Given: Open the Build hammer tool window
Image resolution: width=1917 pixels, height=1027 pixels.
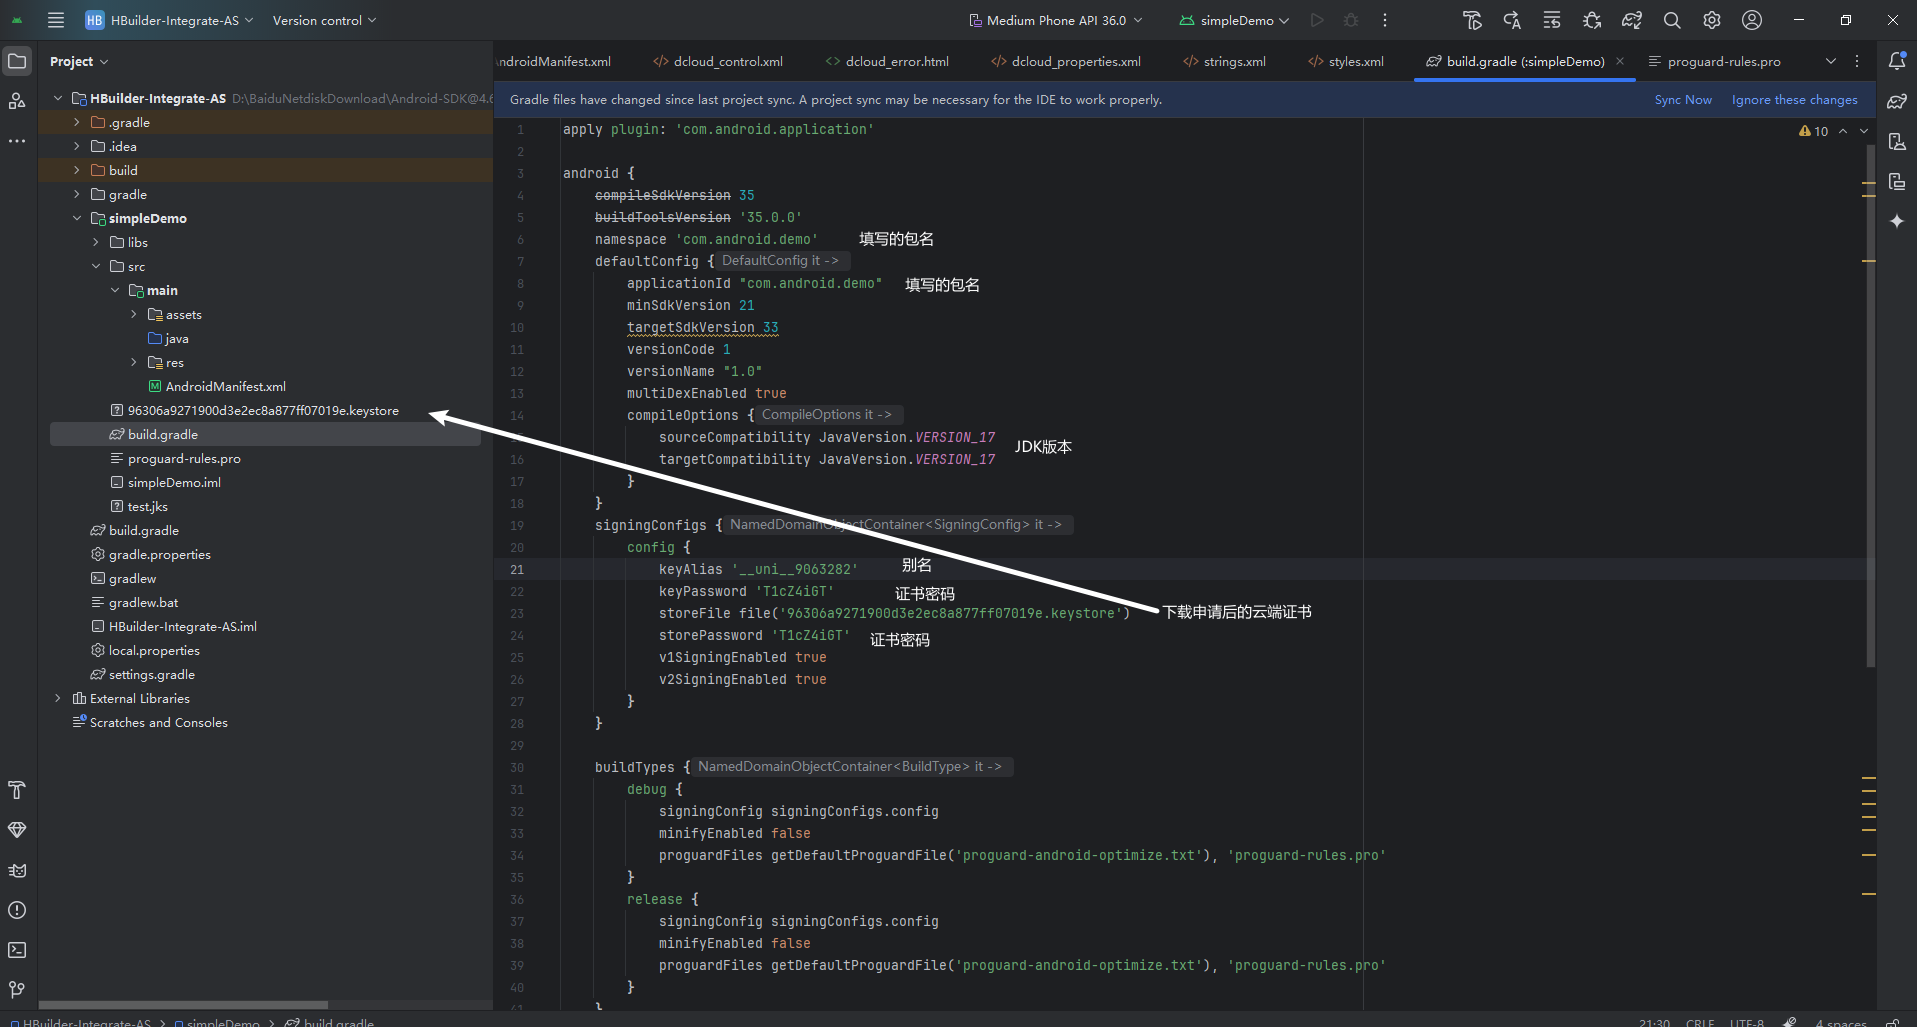Looking at the screenshot, I should tap(17, 790).
